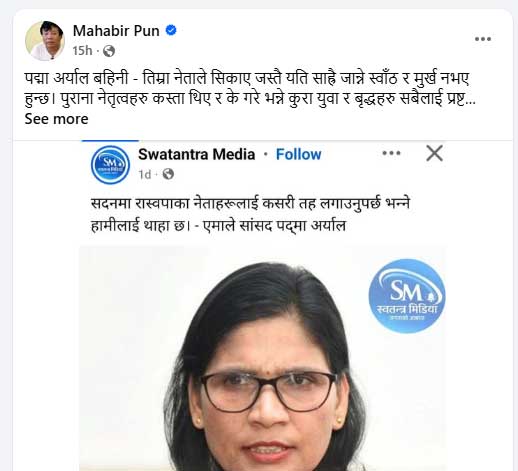518x471 pixels.
Task: Click the globe icon beside the 1d timestamp
Action: click(168, 174)
